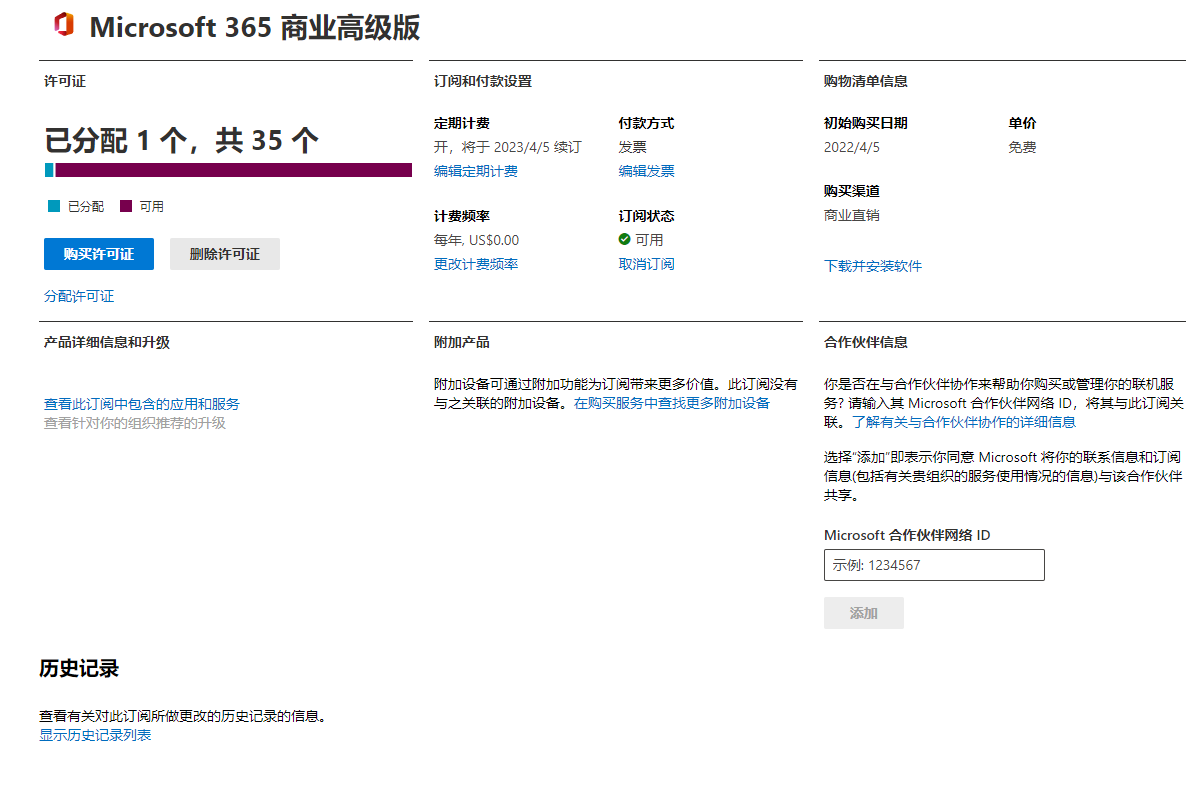1186x797 pixels.
Task: Click the purple available license bar
Action: (233, 170)
